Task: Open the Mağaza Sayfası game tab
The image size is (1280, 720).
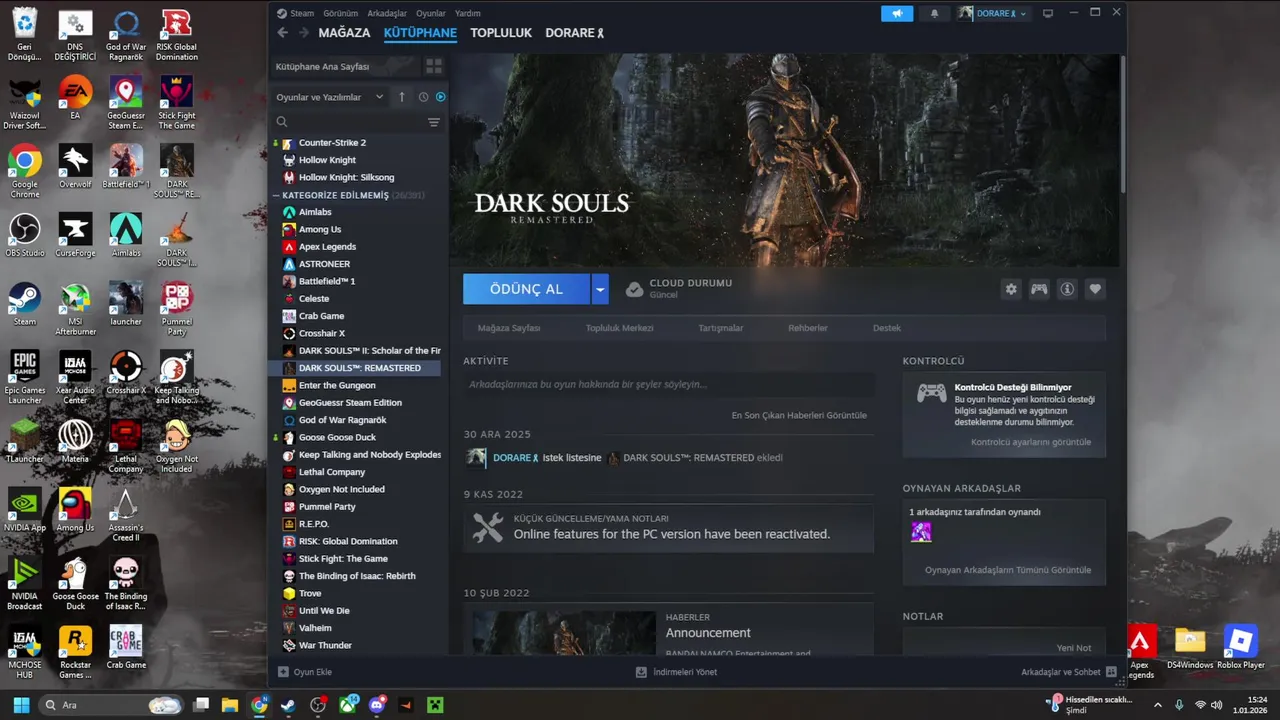Action: (x=509, y=328)
